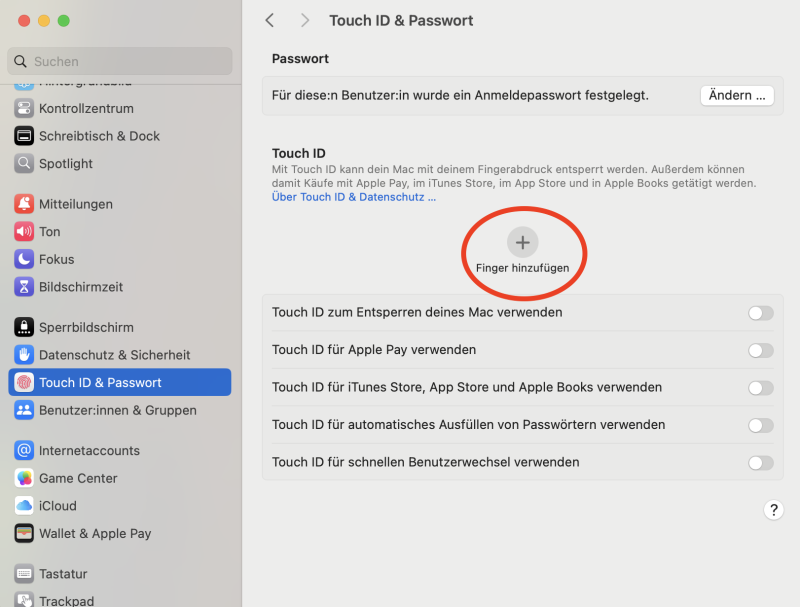
Task: Select the Fokus moon icon
Action: coord(24,259)
